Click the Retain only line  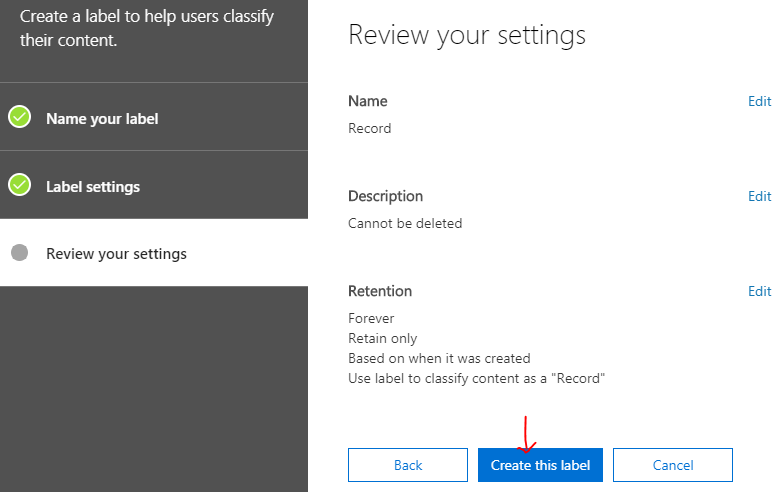click(383, 339)
